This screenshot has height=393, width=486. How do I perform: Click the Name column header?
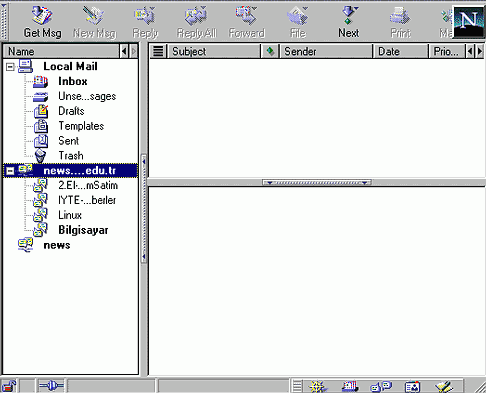(61, 51)
